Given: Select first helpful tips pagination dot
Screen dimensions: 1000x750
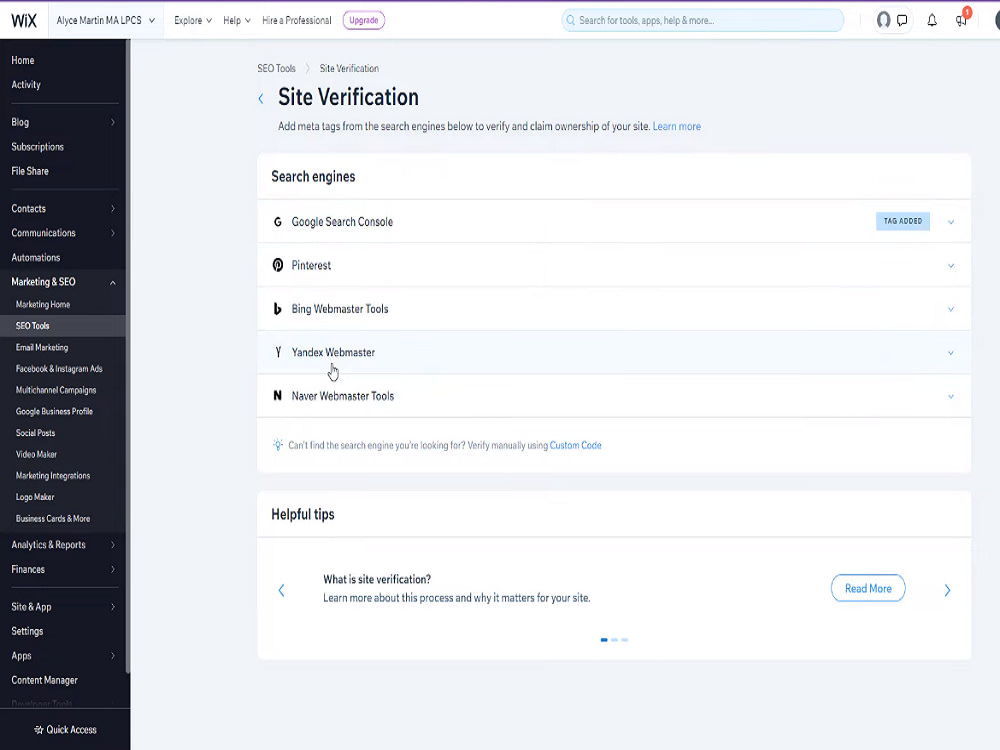Looking at the screenshot, I should pos(604,640).
